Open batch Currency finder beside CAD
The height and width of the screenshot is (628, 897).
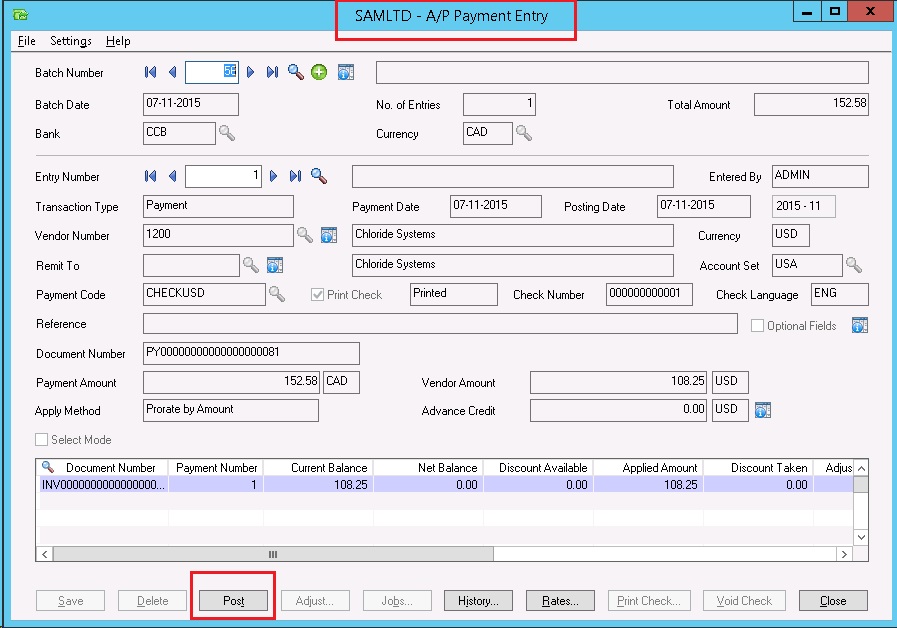(524, 133)
